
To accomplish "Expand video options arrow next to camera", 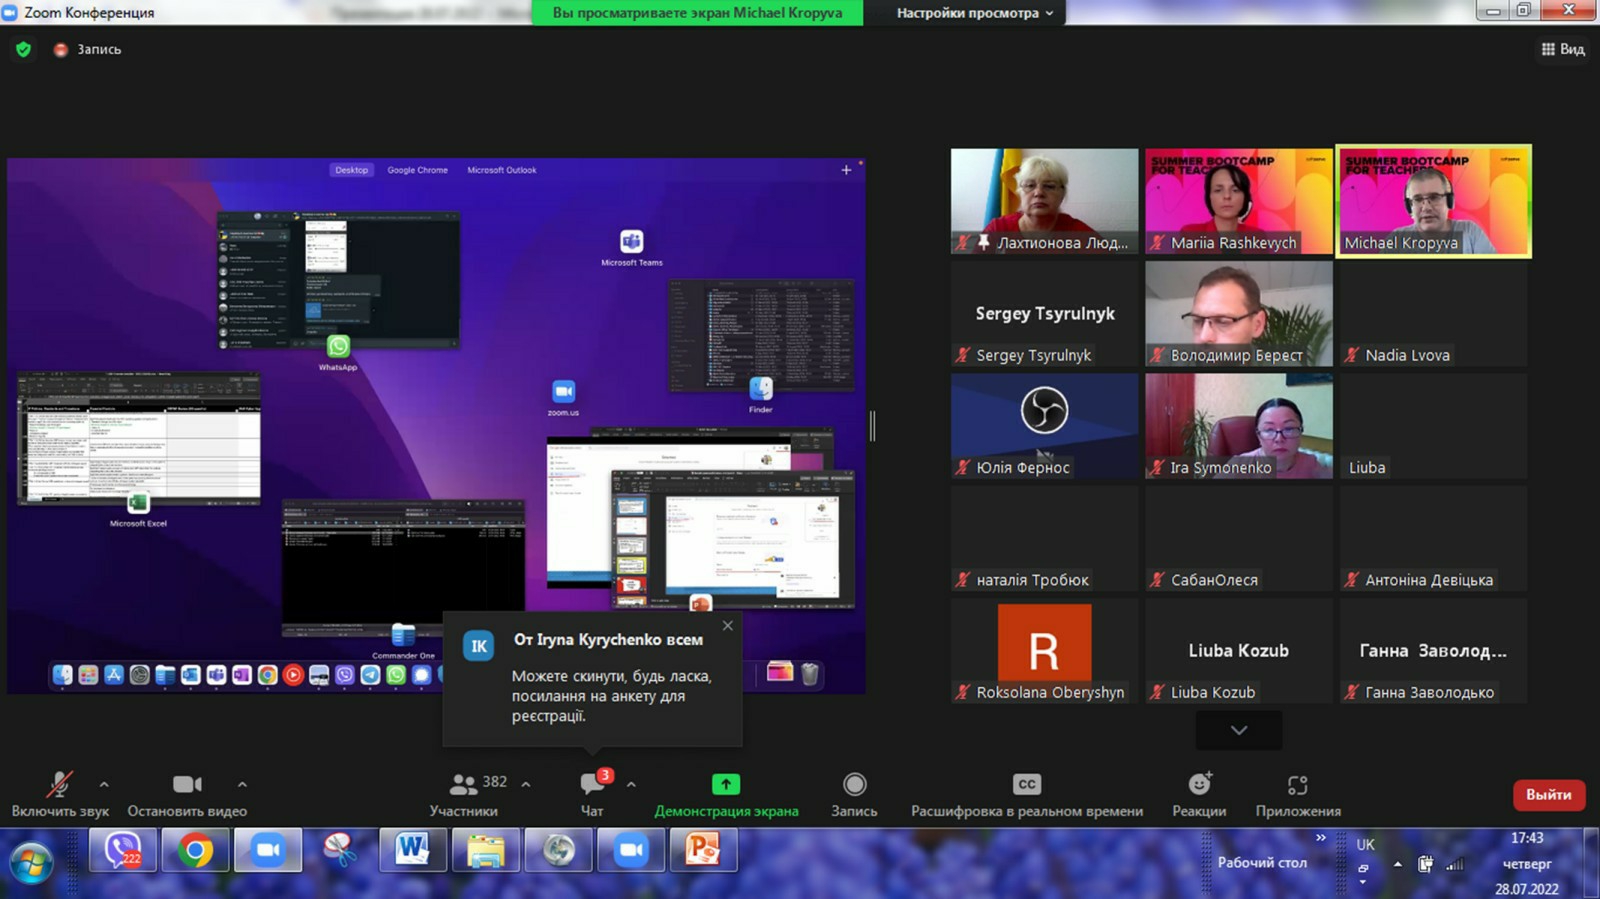I will [x=242, y=785].
